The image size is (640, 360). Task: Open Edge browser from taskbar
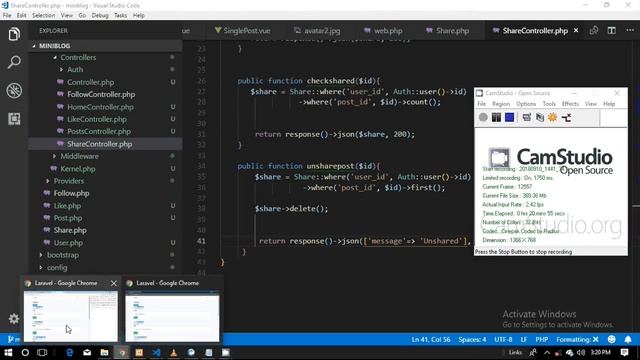point(69,352)
